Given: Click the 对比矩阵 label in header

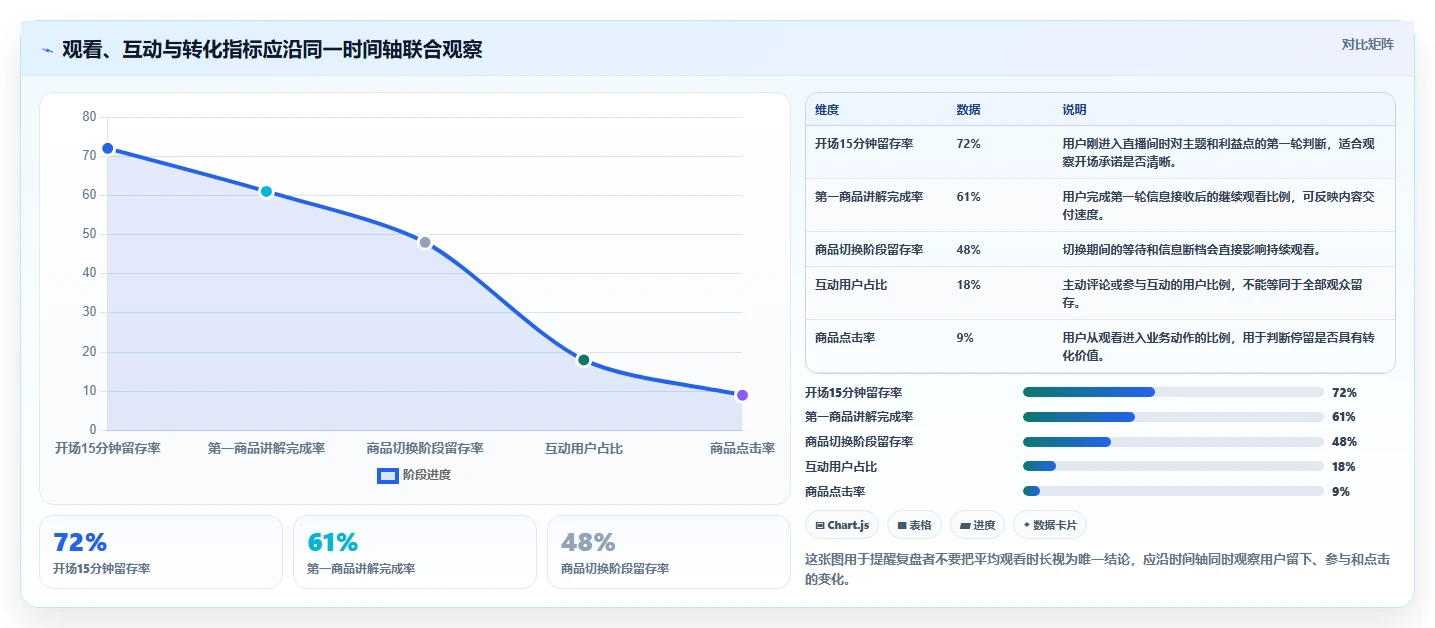Looking at the screenshot, I should 1367,44.
